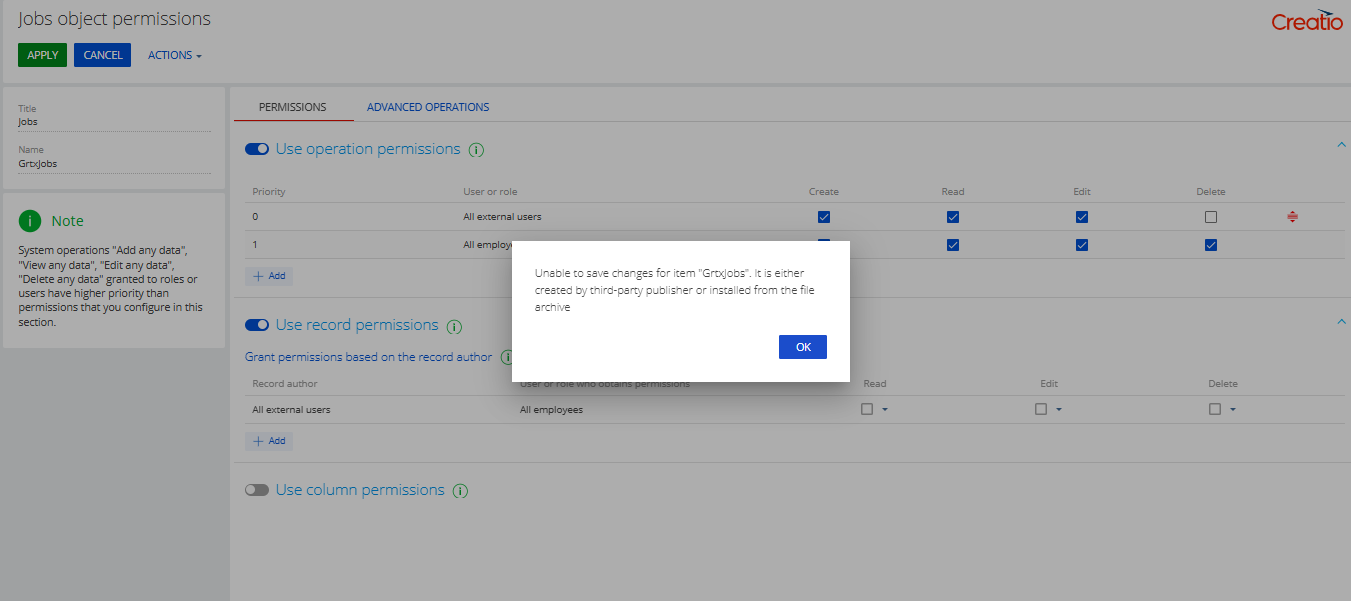Select the Permissions tab
1351x601 pixels.
tap(292, 107)
